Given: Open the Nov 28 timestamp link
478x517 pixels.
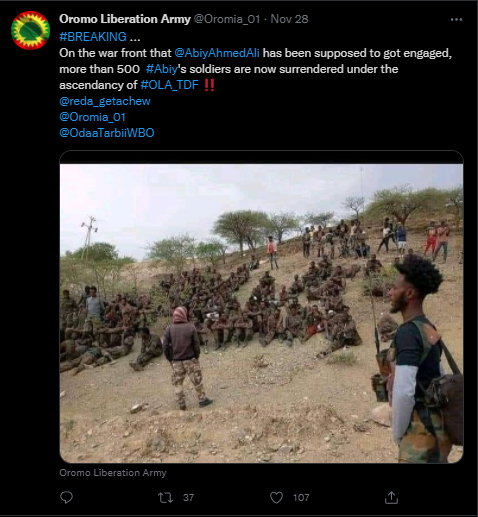Looking at the screenshot, I should [289, 19].
